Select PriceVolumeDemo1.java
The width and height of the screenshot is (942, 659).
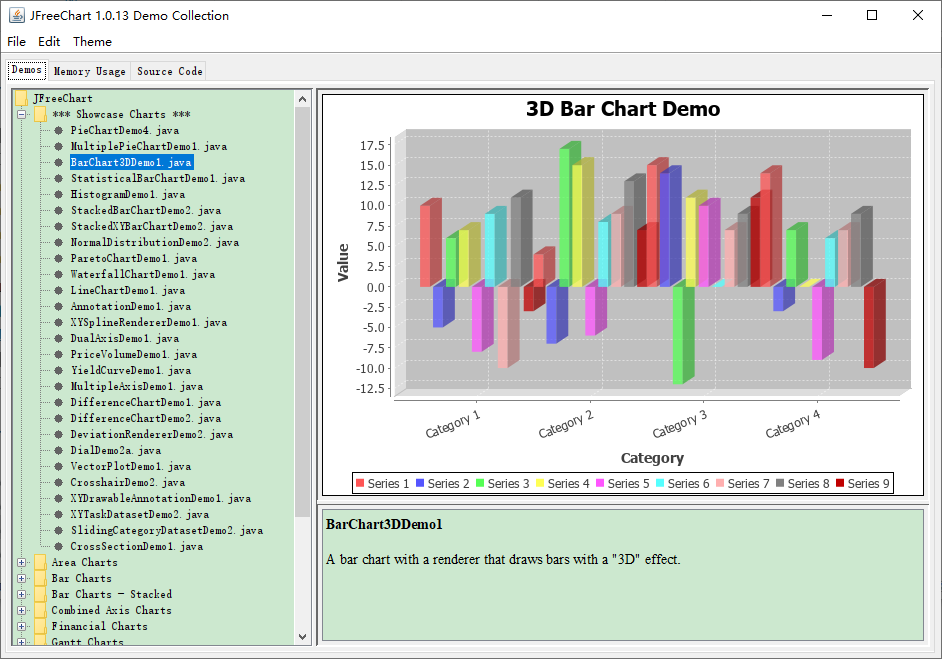coord(133,354)
